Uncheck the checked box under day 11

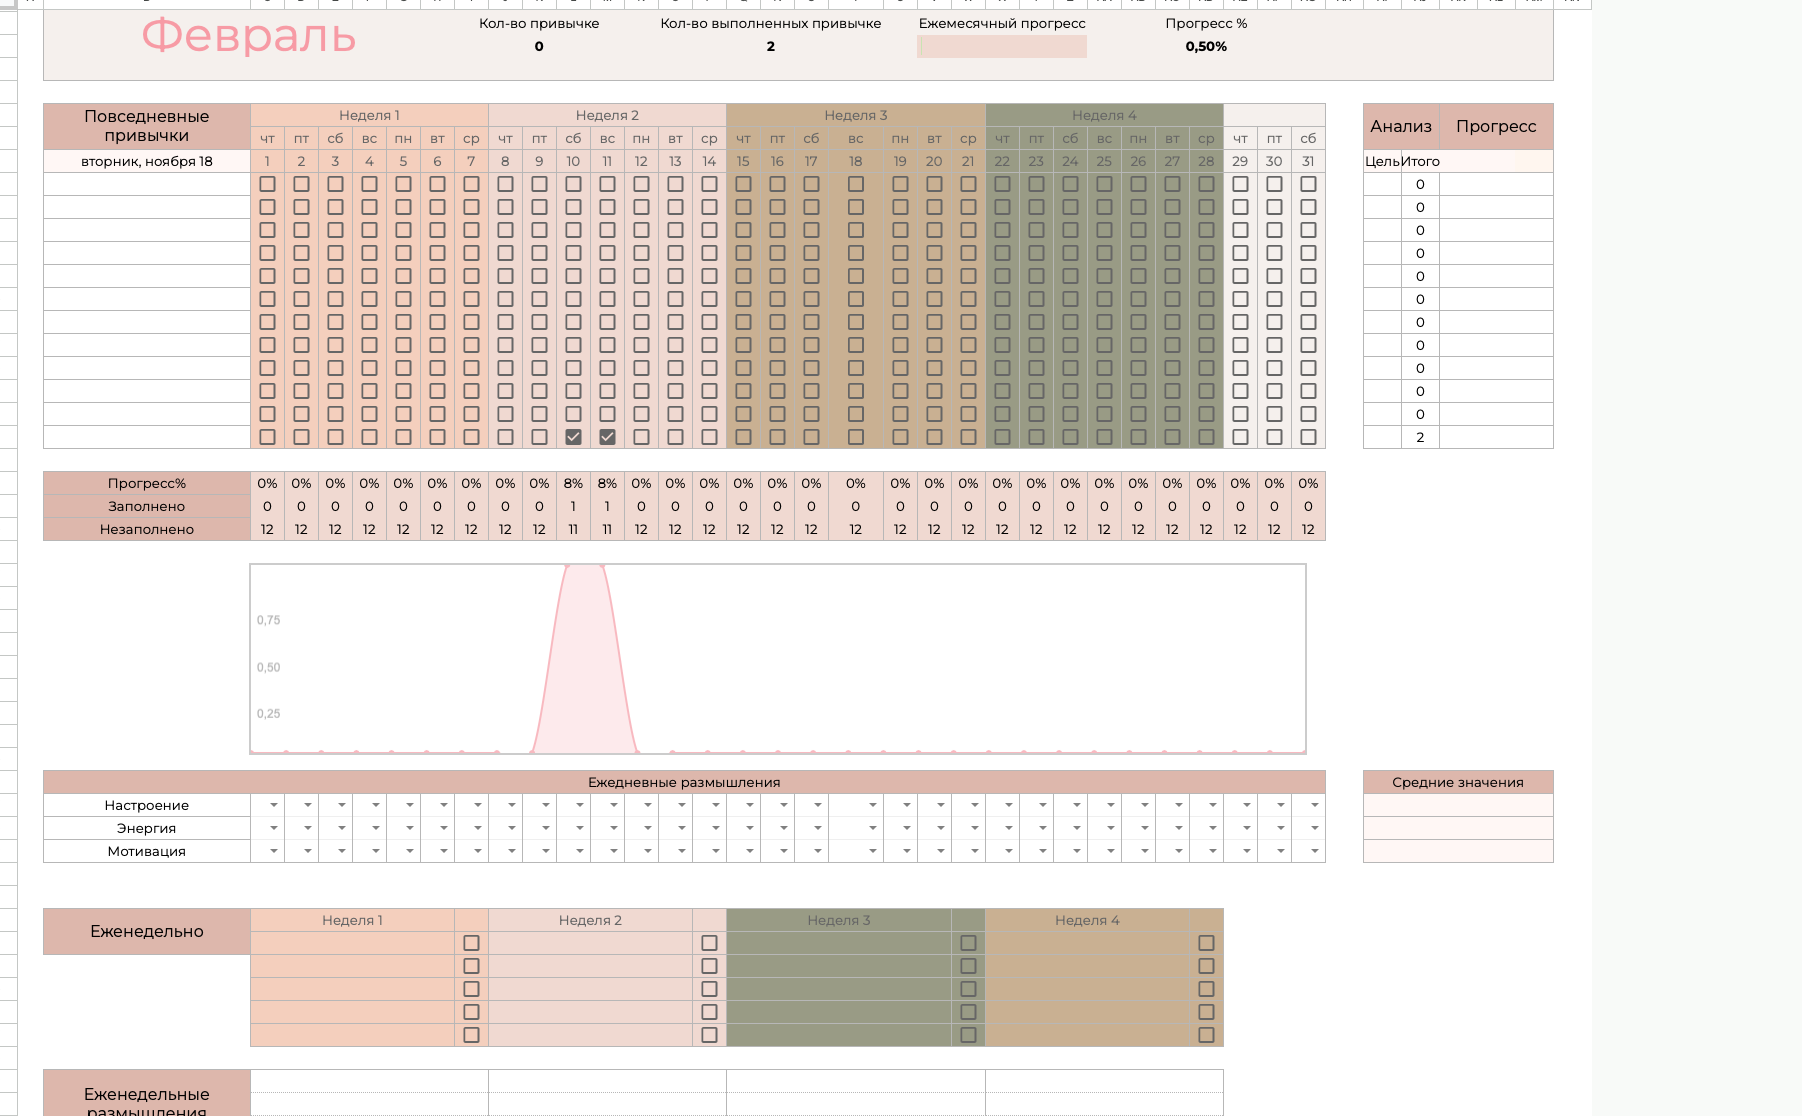(x=607, y=437)
